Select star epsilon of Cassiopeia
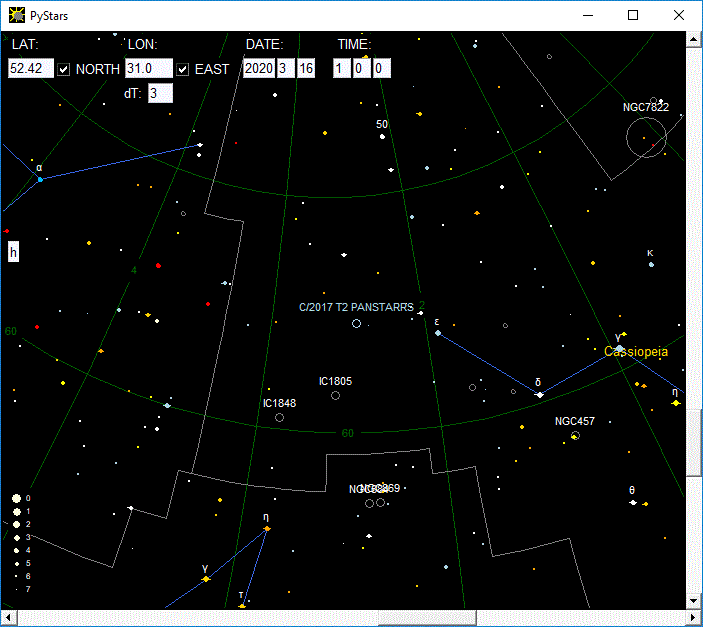This screenshot has width=703, height=627. coord(438,333)
